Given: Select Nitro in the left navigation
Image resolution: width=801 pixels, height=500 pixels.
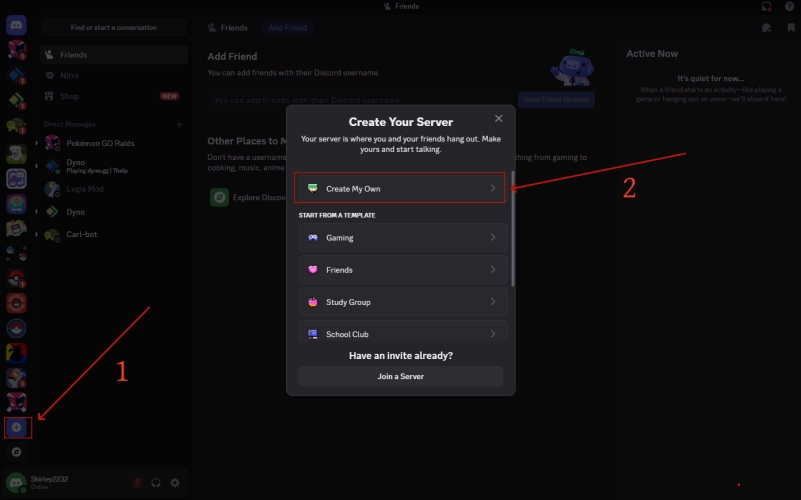Looking at the screenshot, I should pos(114,75).
